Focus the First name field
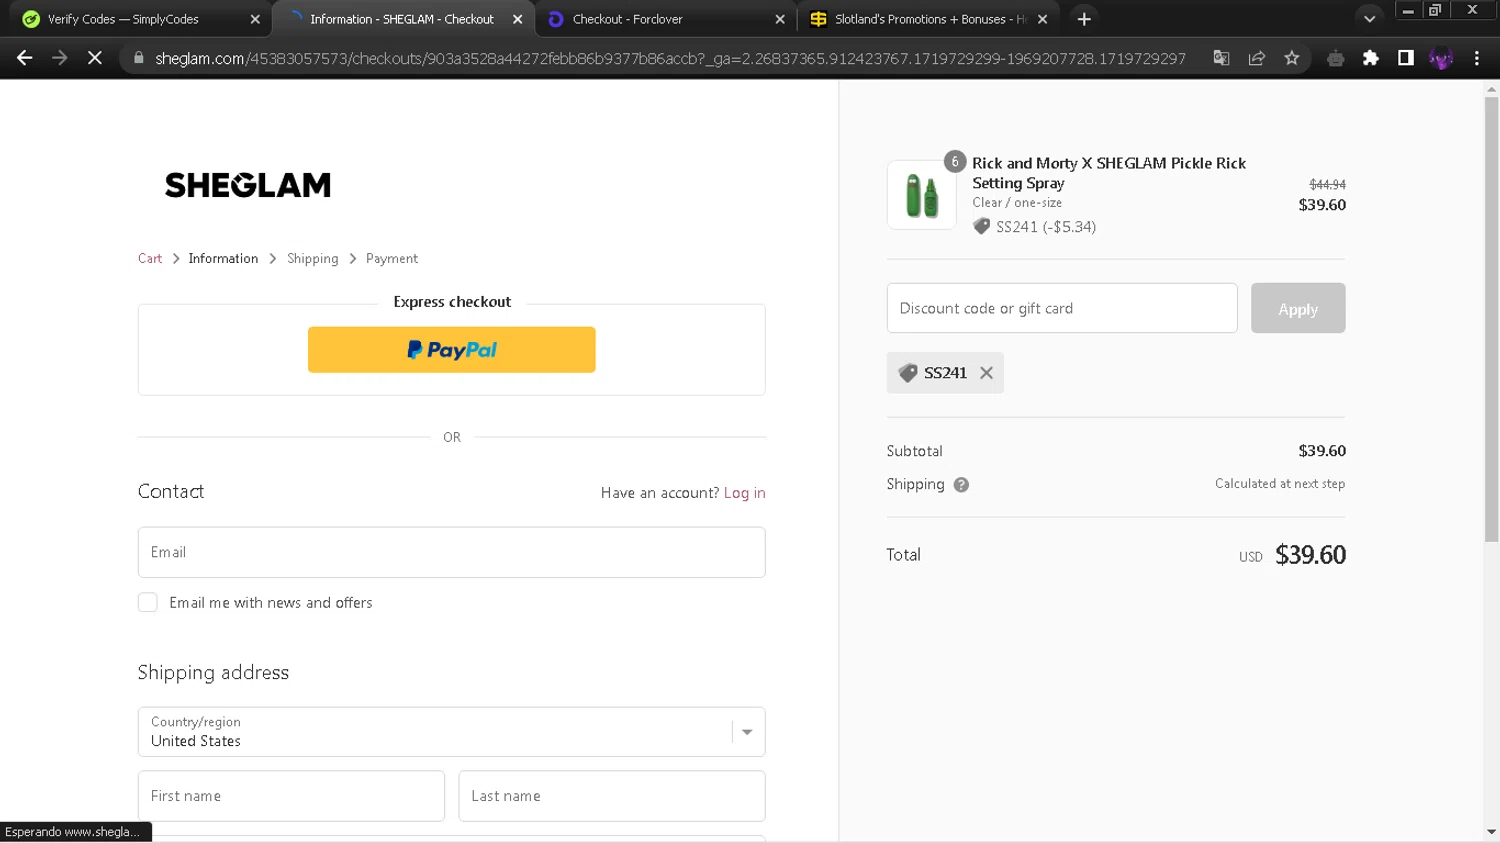This screenshot has height=843, width=1500. pyautogui.click(x=291, y=796)
